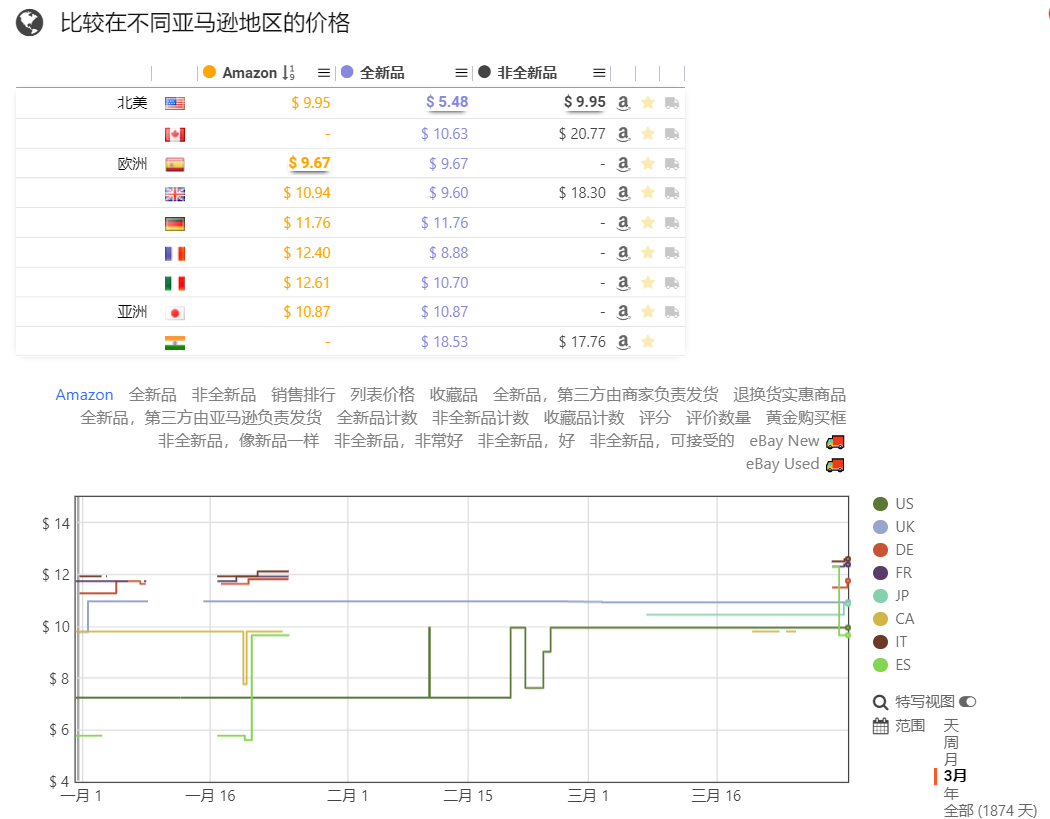This screenshot has height=819, width=1050.
Task: Click the star icon in the Canada row
Action: tap(648, 133)
